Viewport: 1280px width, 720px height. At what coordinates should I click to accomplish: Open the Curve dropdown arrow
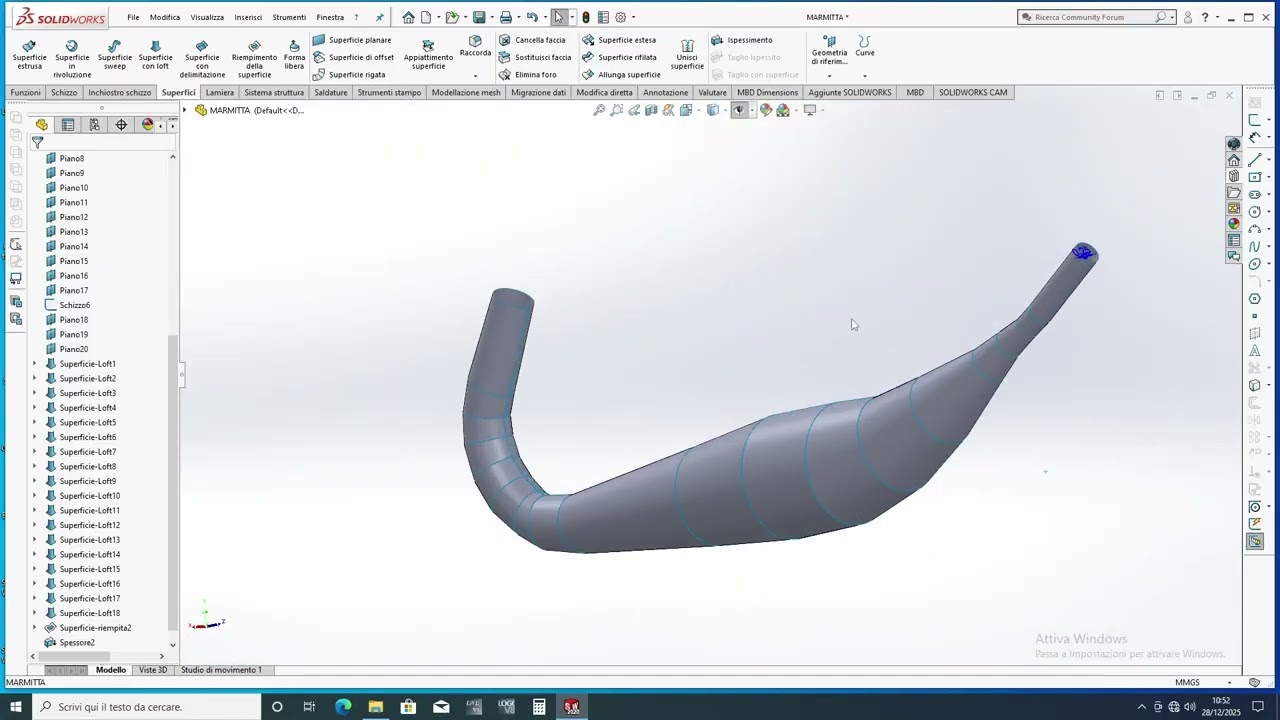coord(865,76)
